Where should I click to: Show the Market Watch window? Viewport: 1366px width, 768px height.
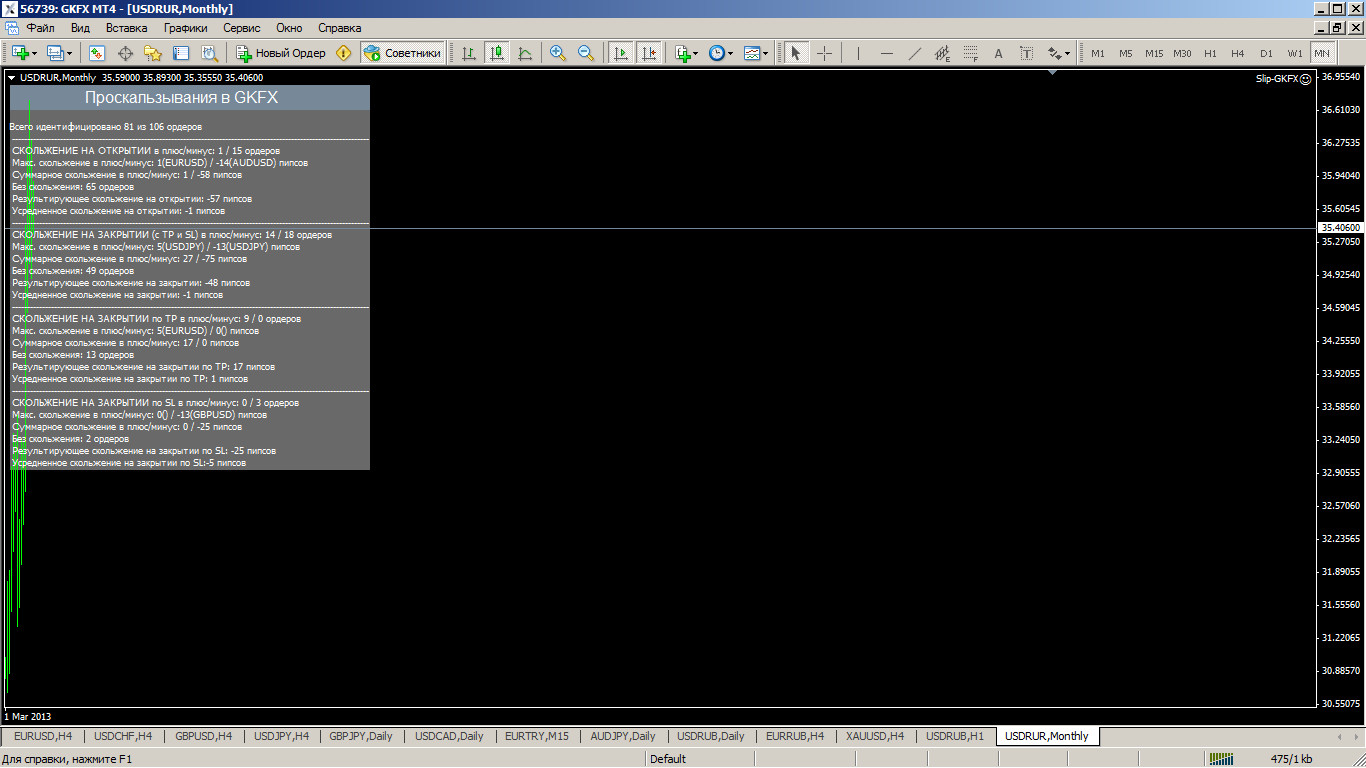click(x=97, y=53)
